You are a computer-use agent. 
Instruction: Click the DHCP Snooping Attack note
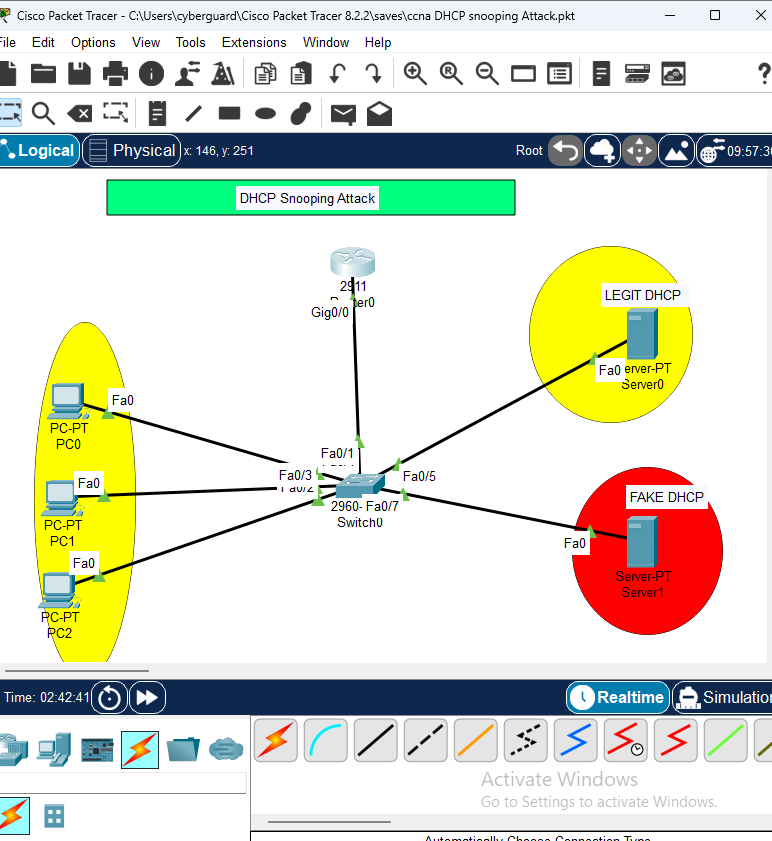[307, 198]
